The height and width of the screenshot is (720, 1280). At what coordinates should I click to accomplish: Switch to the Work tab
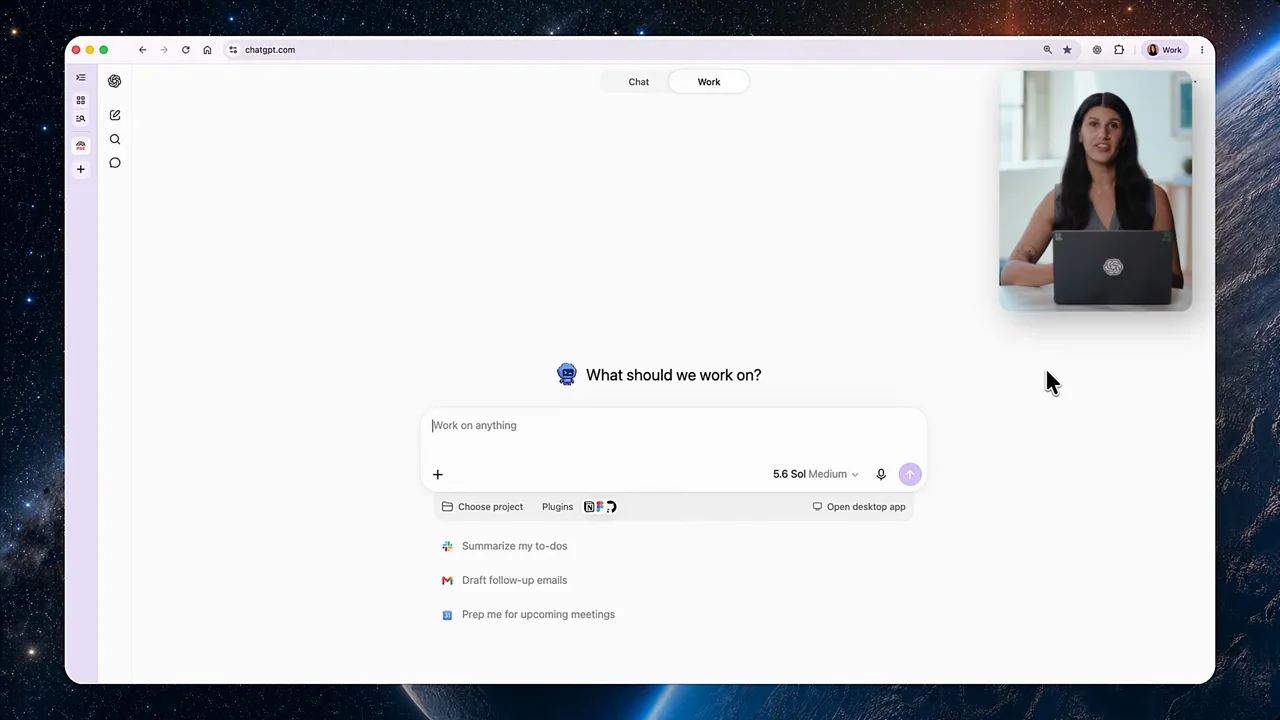click(709, 82)
